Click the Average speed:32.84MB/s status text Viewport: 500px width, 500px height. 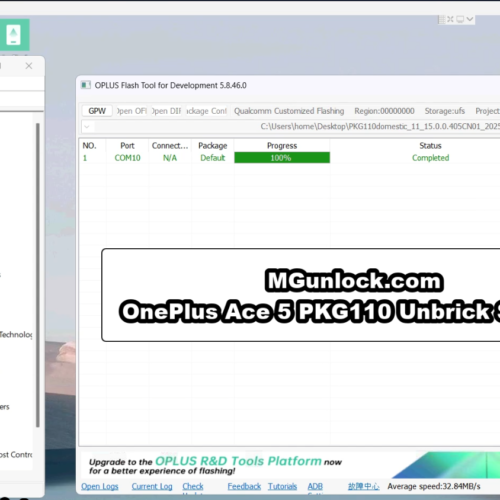click(434, 486)
